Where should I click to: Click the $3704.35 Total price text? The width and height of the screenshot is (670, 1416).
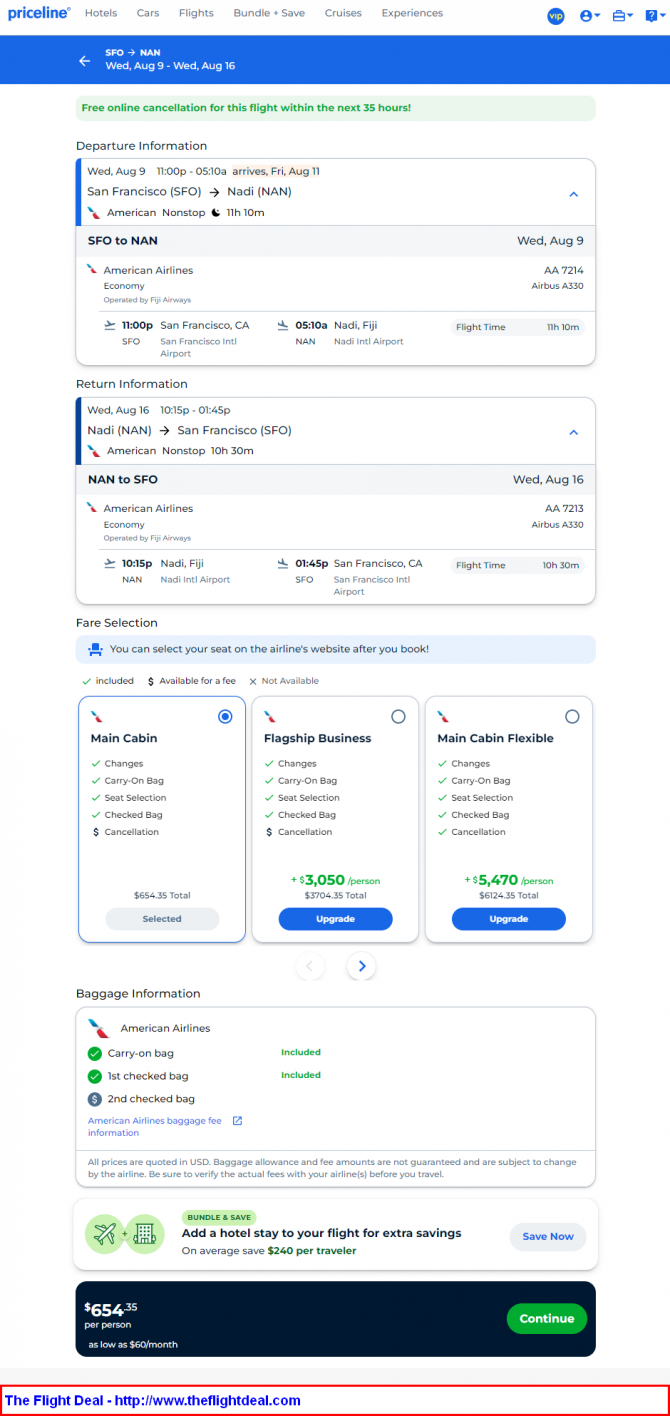tap(335, 896)
